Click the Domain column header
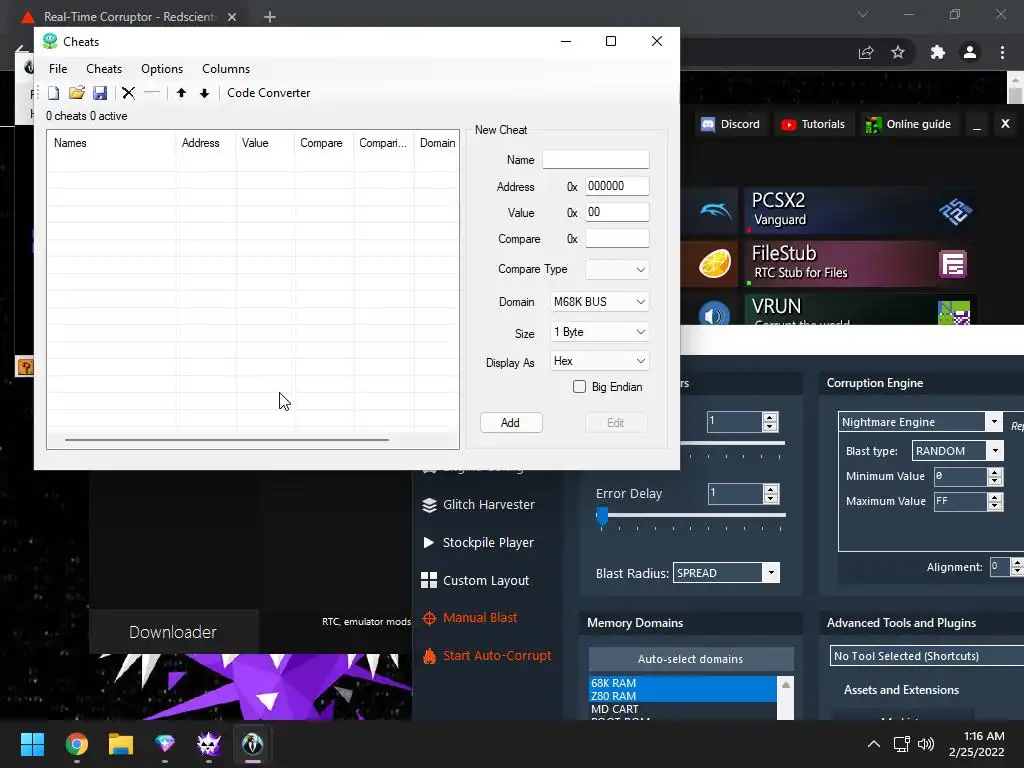 point(437,143)
